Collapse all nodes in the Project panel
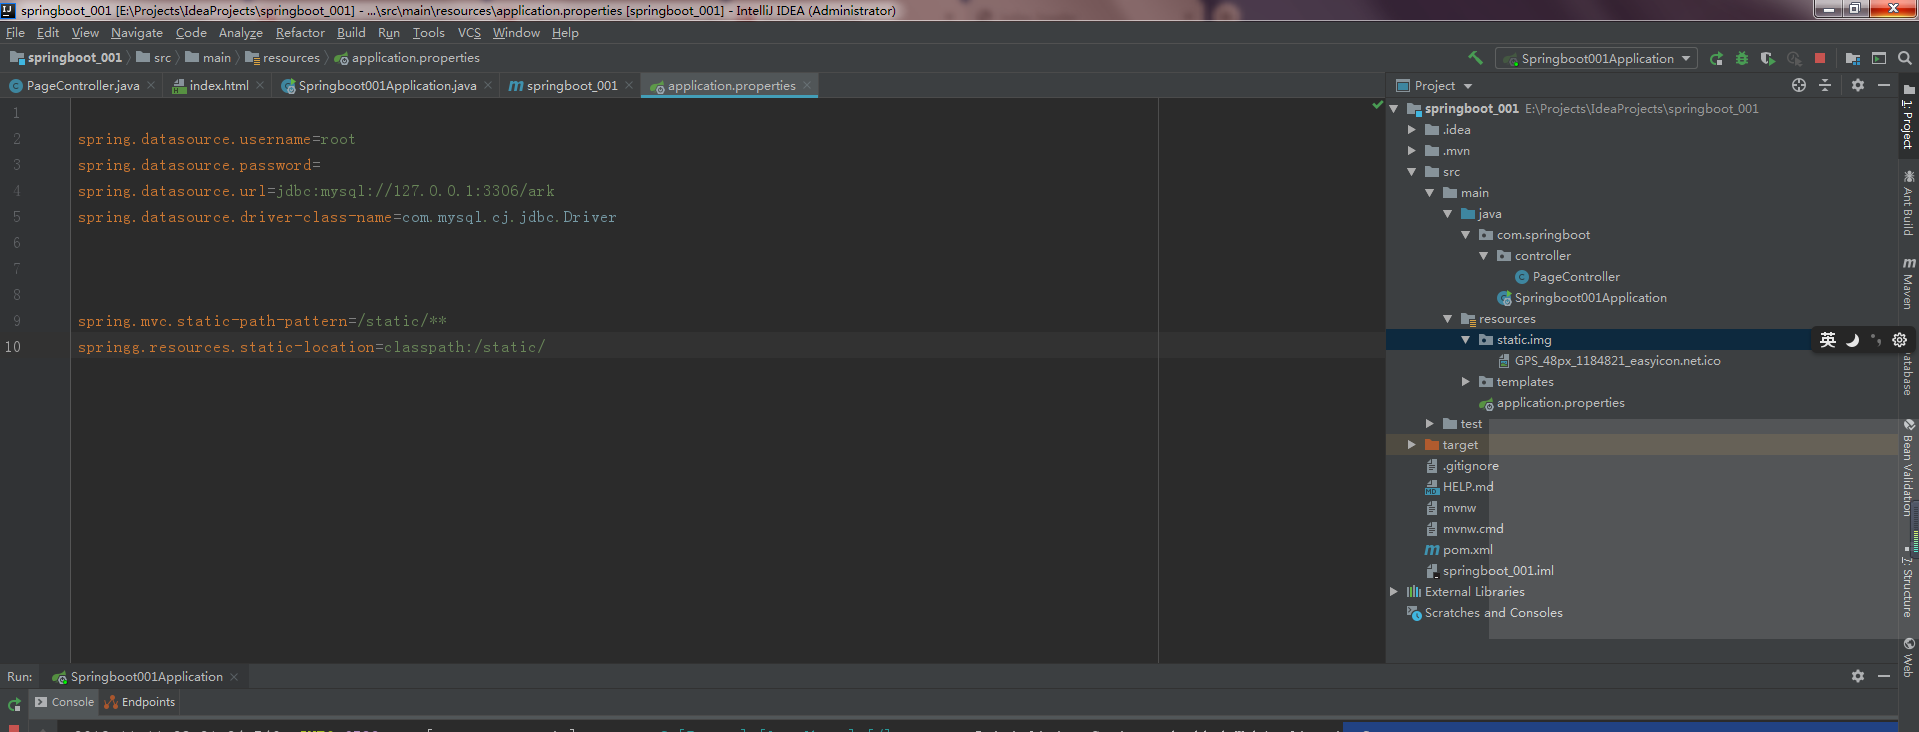The height and width of the screenshot is (732, 1919). point(1825,85)
